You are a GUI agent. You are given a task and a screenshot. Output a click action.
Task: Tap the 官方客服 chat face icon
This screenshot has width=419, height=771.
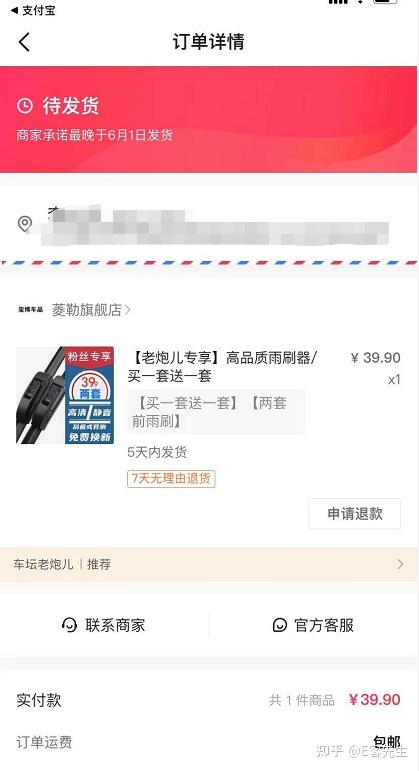279,625
